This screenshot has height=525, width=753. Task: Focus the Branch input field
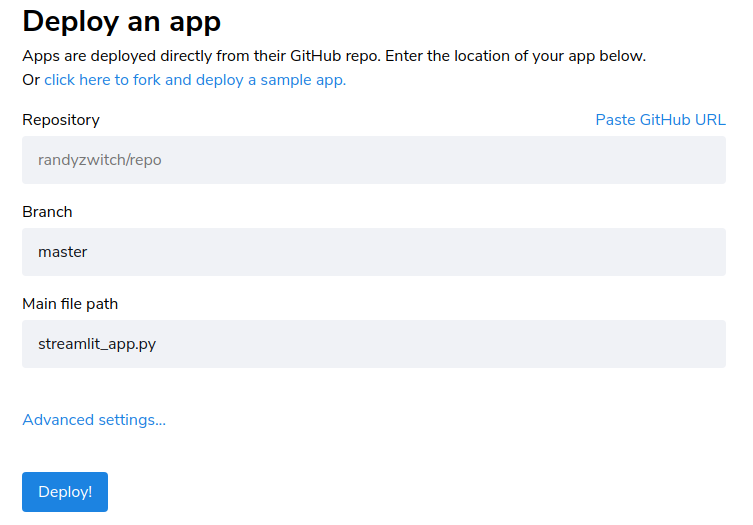tap(374, 252)
